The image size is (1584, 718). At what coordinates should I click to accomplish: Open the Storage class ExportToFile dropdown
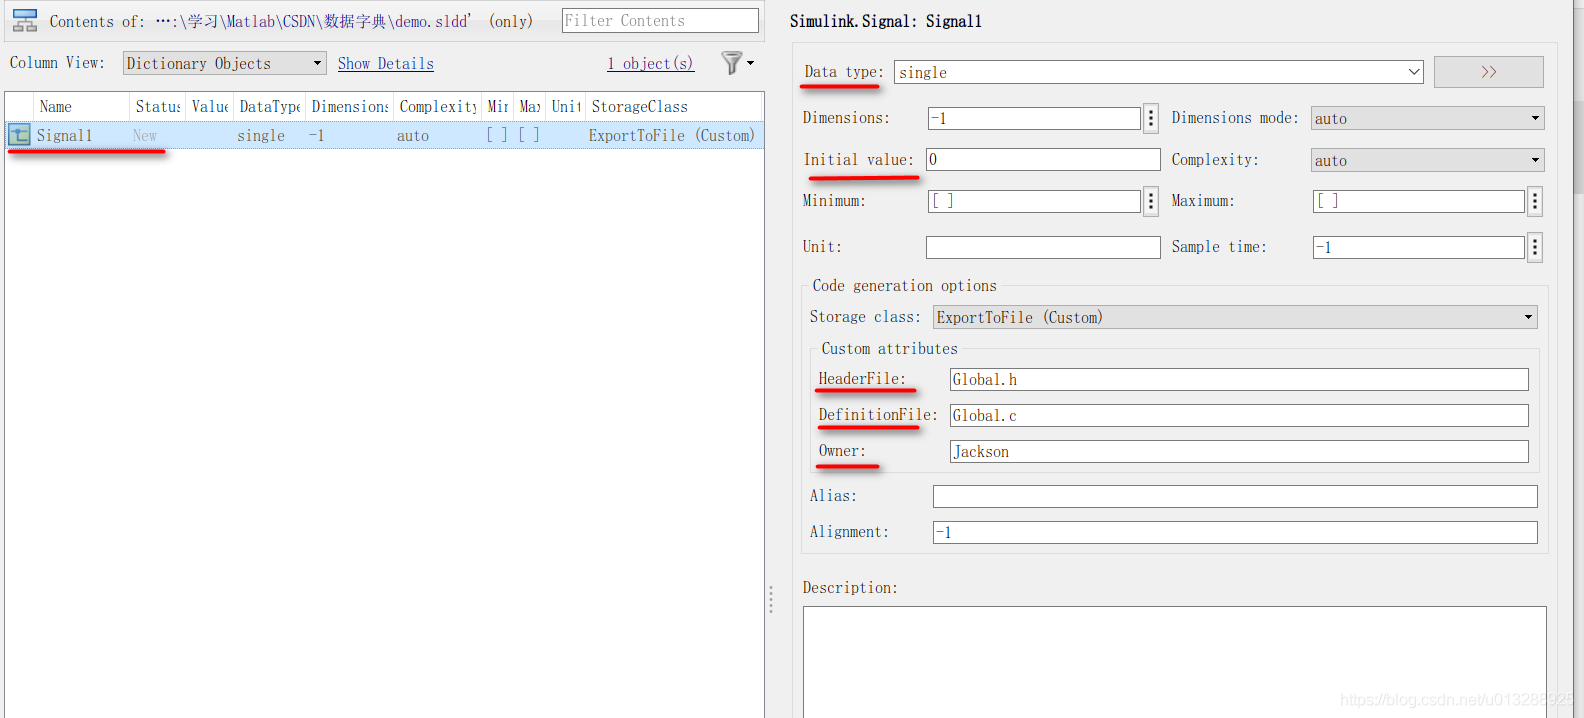[x=1235, y=317]
